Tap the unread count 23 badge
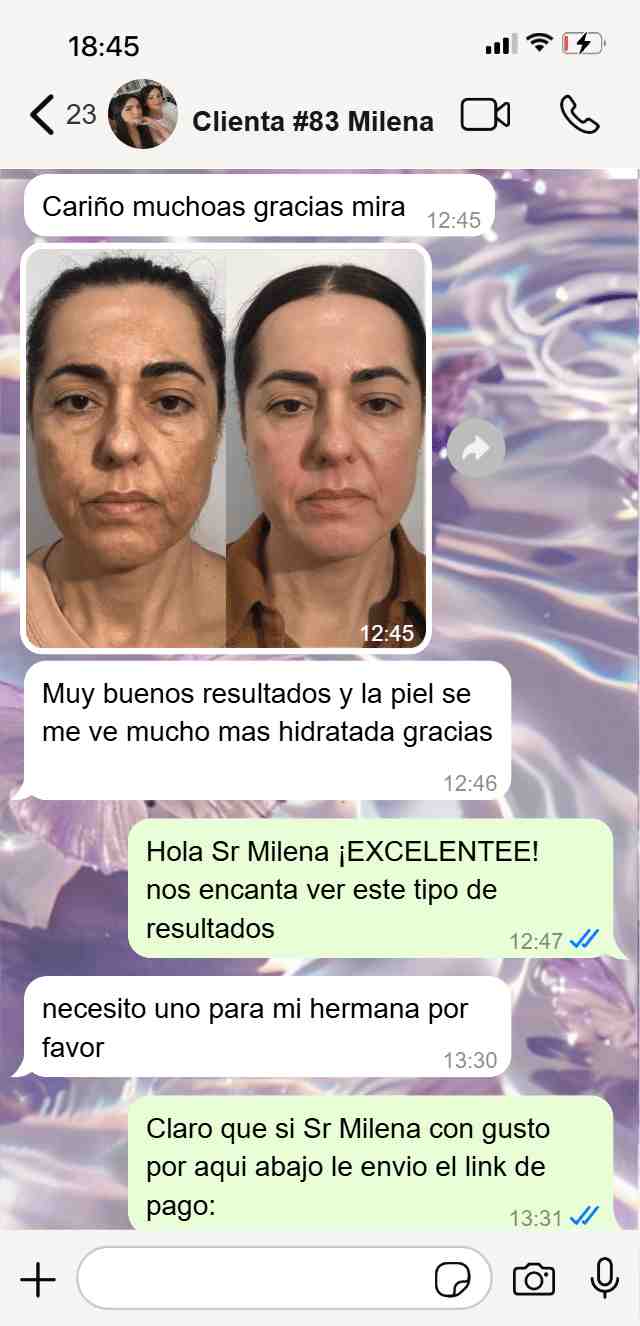The width and height of the screenshot is (640, 1326). click(x=81, y=114)
